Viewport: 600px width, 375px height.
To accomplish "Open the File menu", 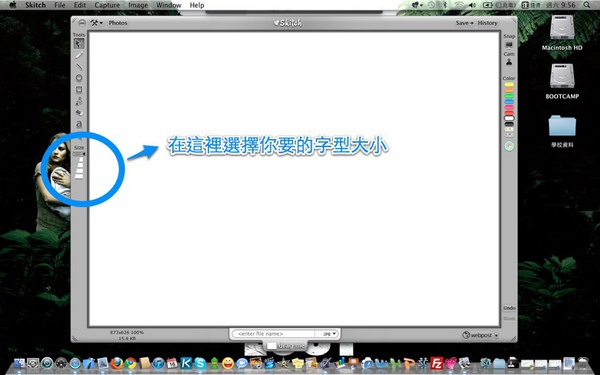I will 60,5.
